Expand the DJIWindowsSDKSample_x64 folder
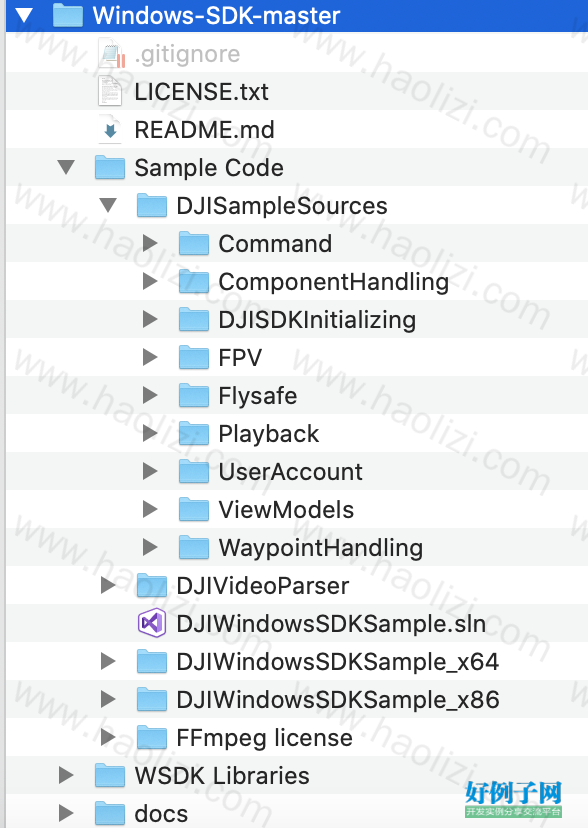Screen dimensions: 588x828 [x=108, y=661]
